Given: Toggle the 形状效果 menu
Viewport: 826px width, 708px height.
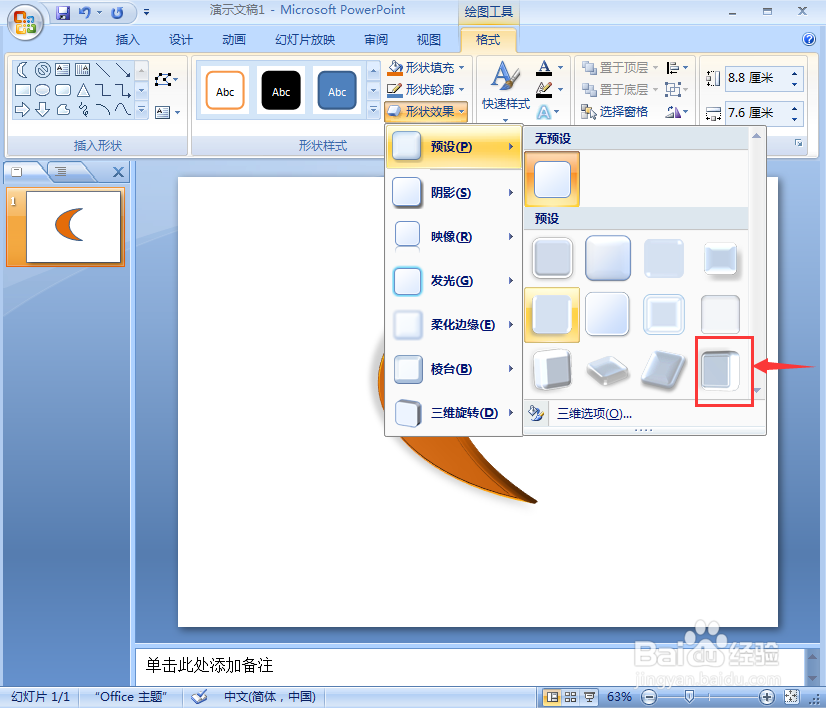Looking at the screenshot, I should pos(426,112).
